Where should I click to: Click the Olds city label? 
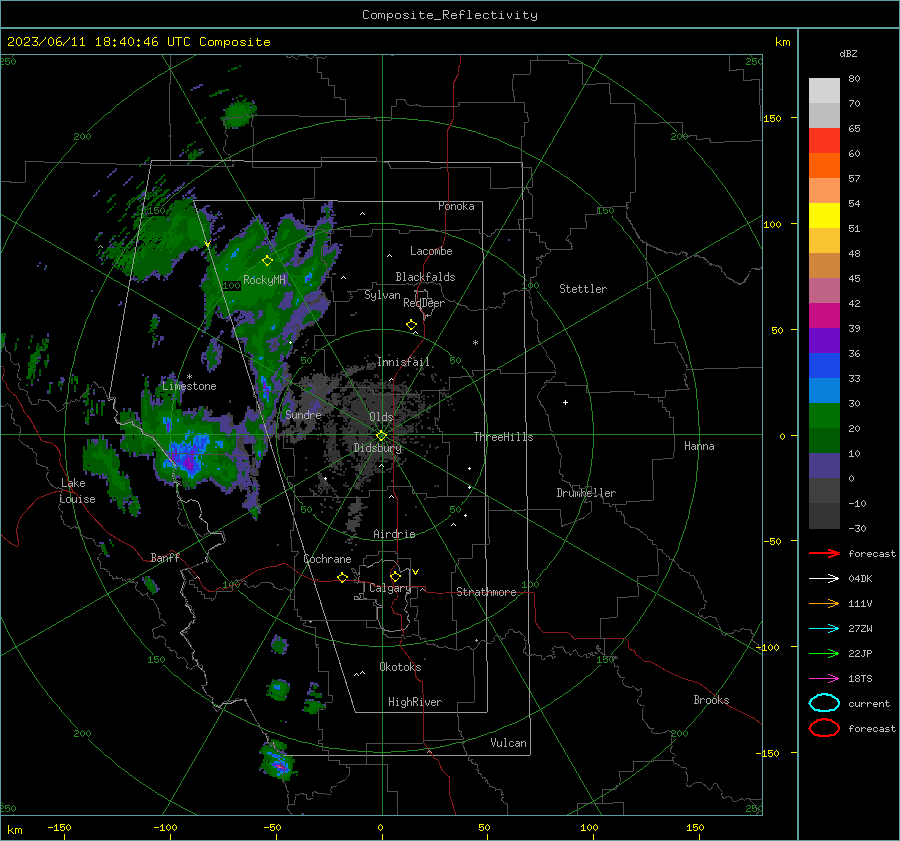pyautogui.click(x=381, y=416)
